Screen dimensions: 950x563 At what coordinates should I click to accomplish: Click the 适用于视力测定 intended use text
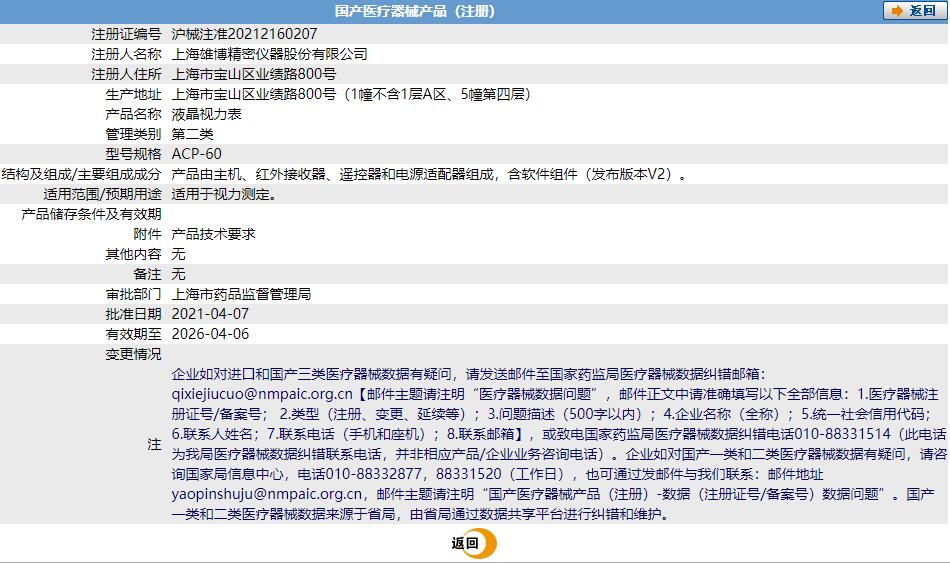pyautogui.click(x=224, y=194)
